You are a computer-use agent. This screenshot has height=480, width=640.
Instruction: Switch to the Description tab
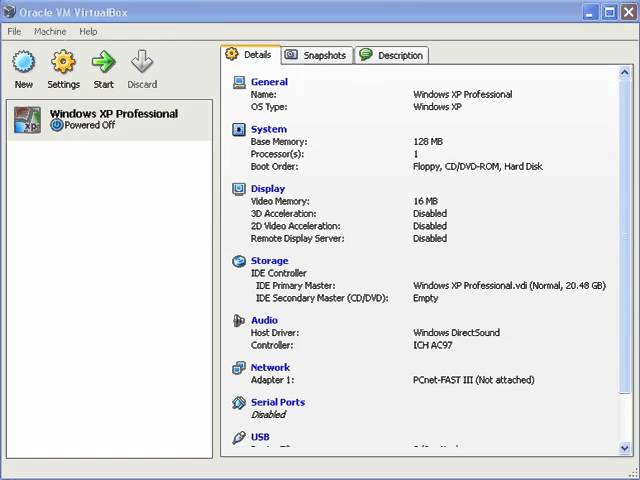click(x=391, y=55)
